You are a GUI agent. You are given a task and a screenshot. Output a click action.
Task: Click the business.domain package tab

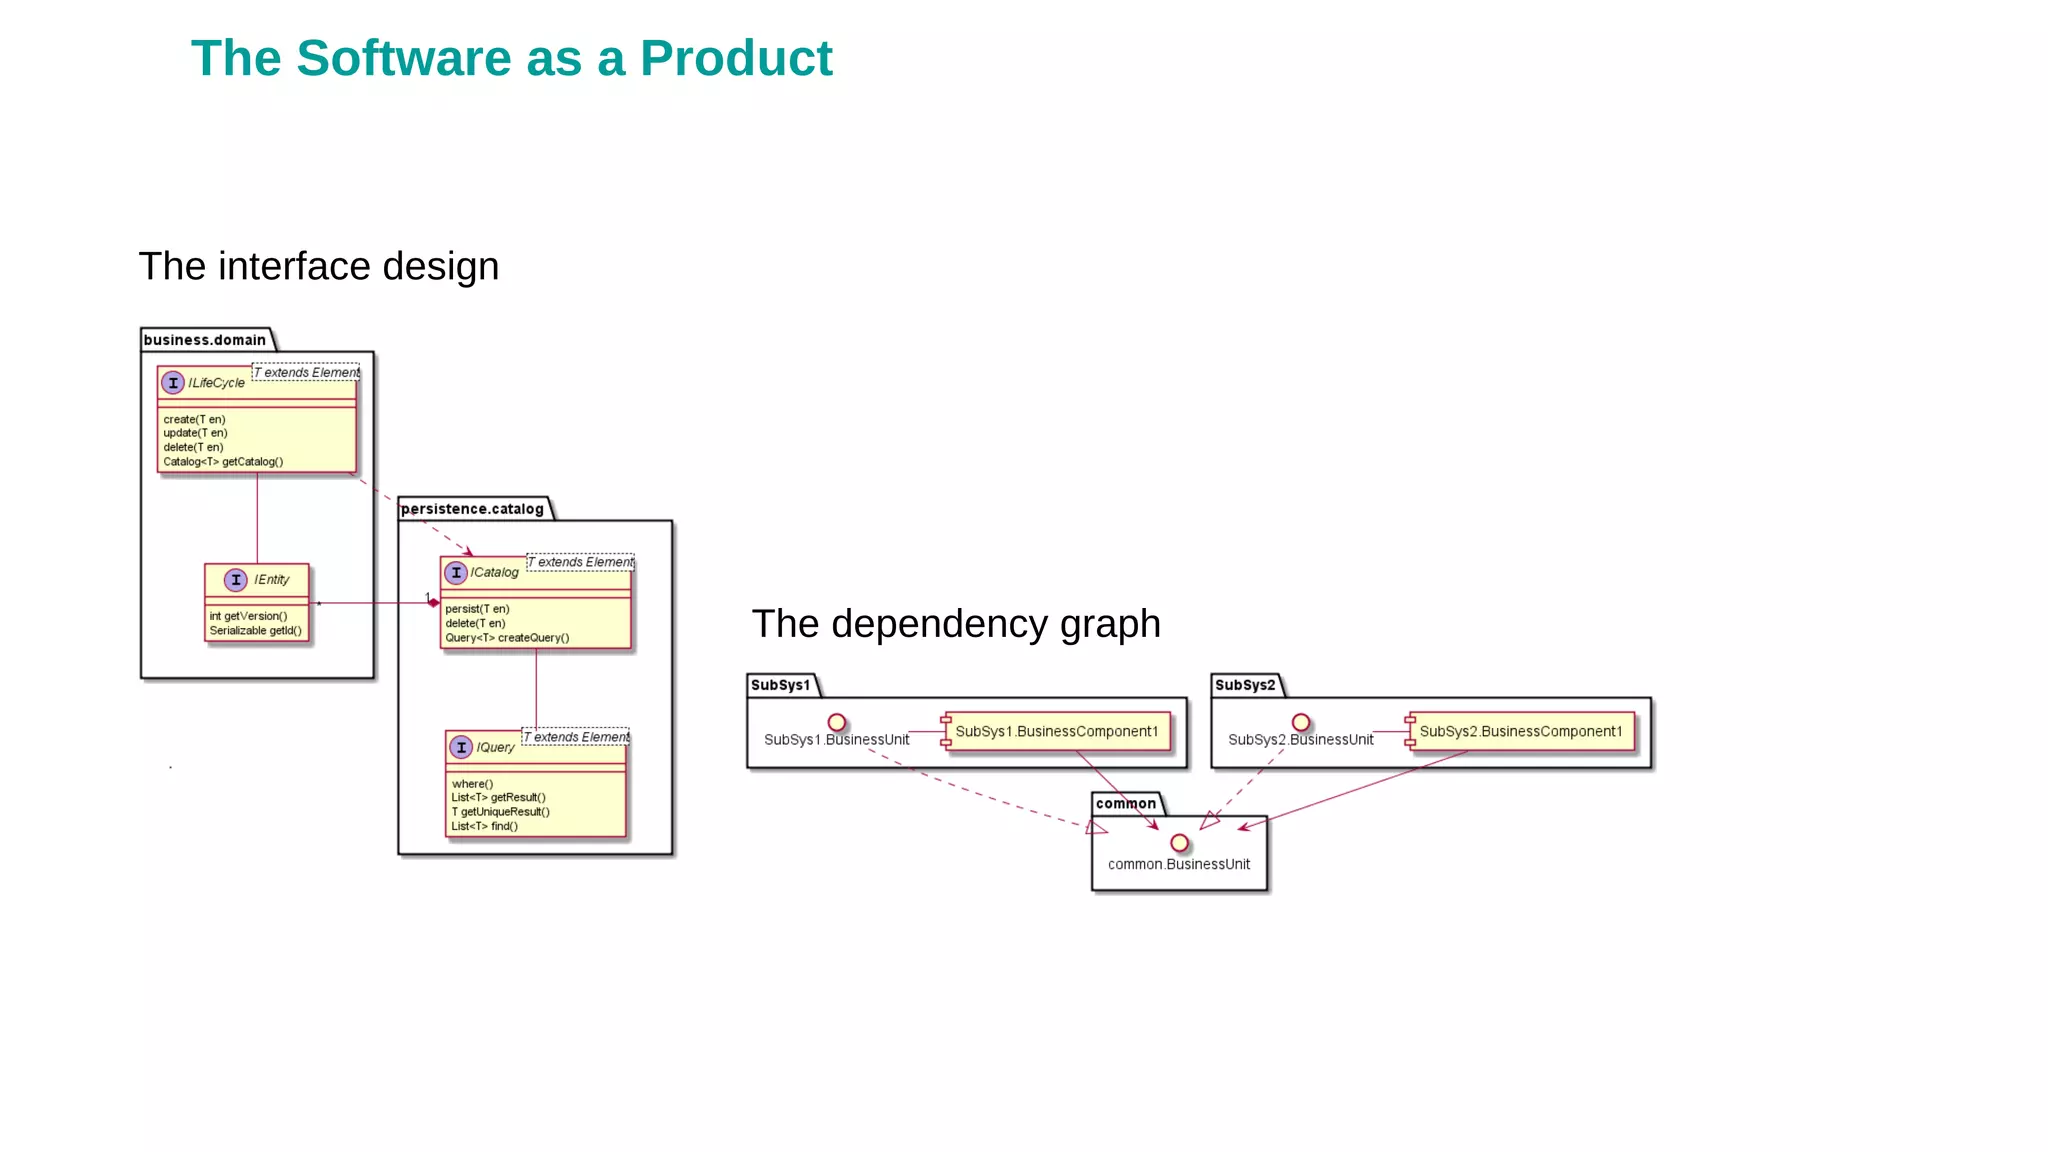point(205,340)
